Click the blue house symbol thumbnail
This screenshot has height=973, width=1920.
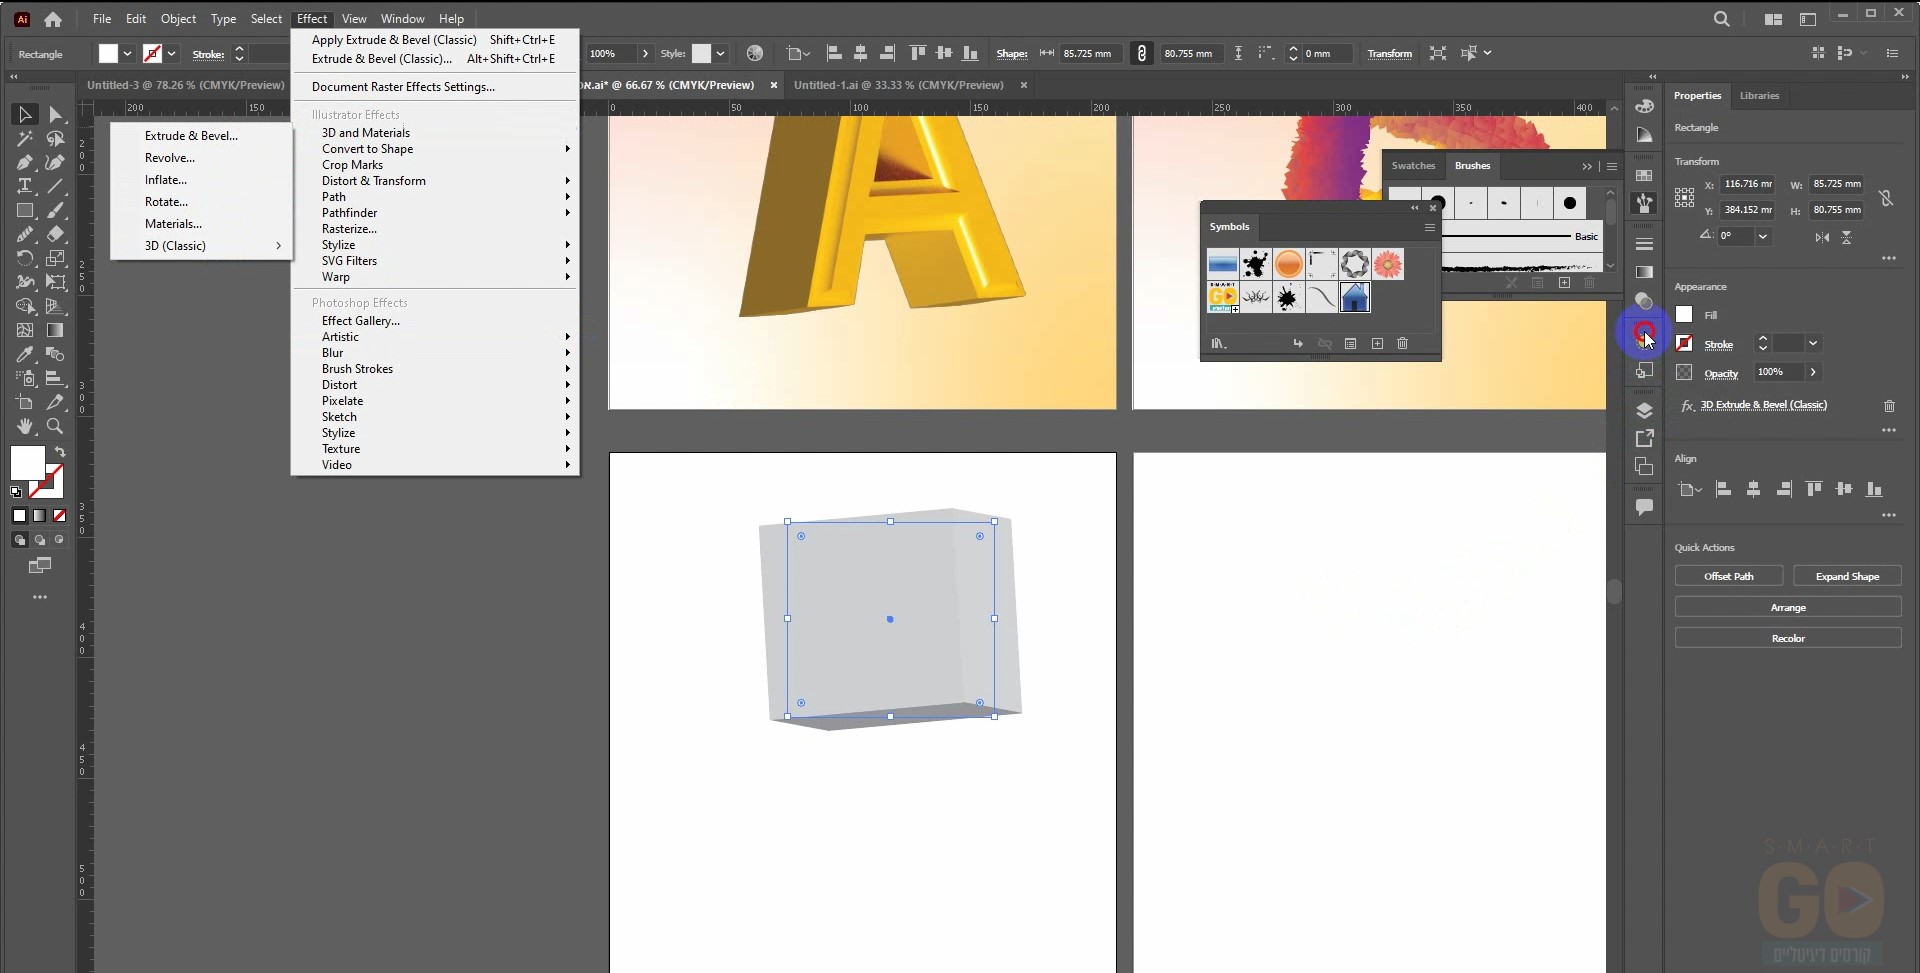pos(1354,298)
